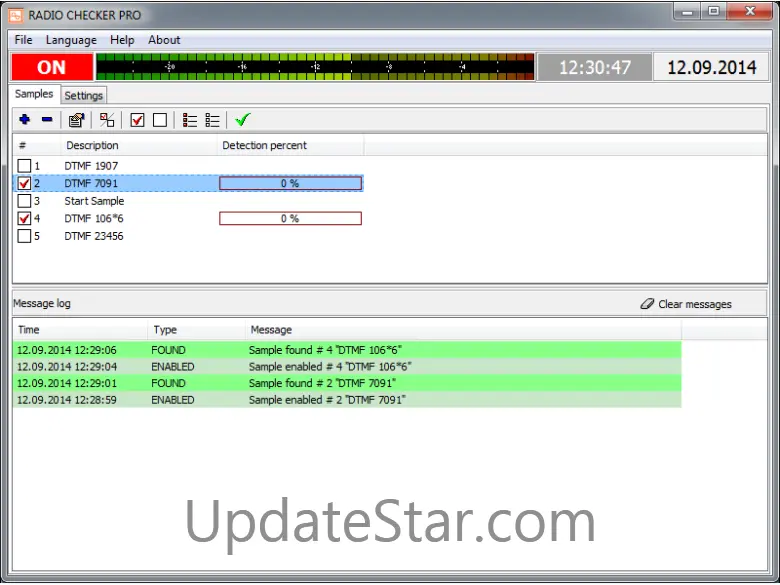This screenshot has width=780, height=585.
Task: Switch to the Samples tab
Action: click(34, 94)
